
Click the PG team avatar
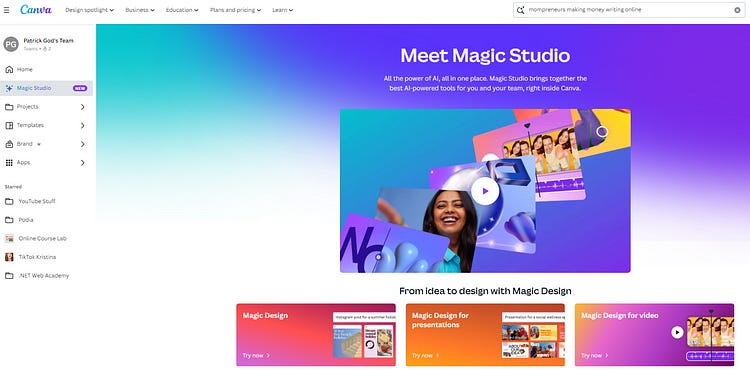tap(11, 44)
